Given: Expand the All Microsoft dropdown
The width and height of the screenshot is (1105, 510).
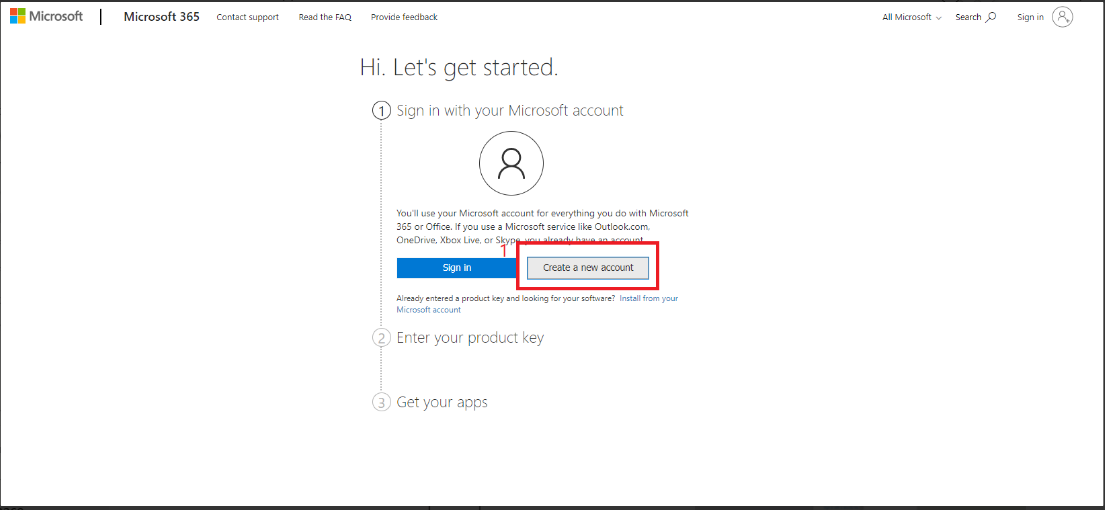Looking at the screenshot, I should pos(911,17).
